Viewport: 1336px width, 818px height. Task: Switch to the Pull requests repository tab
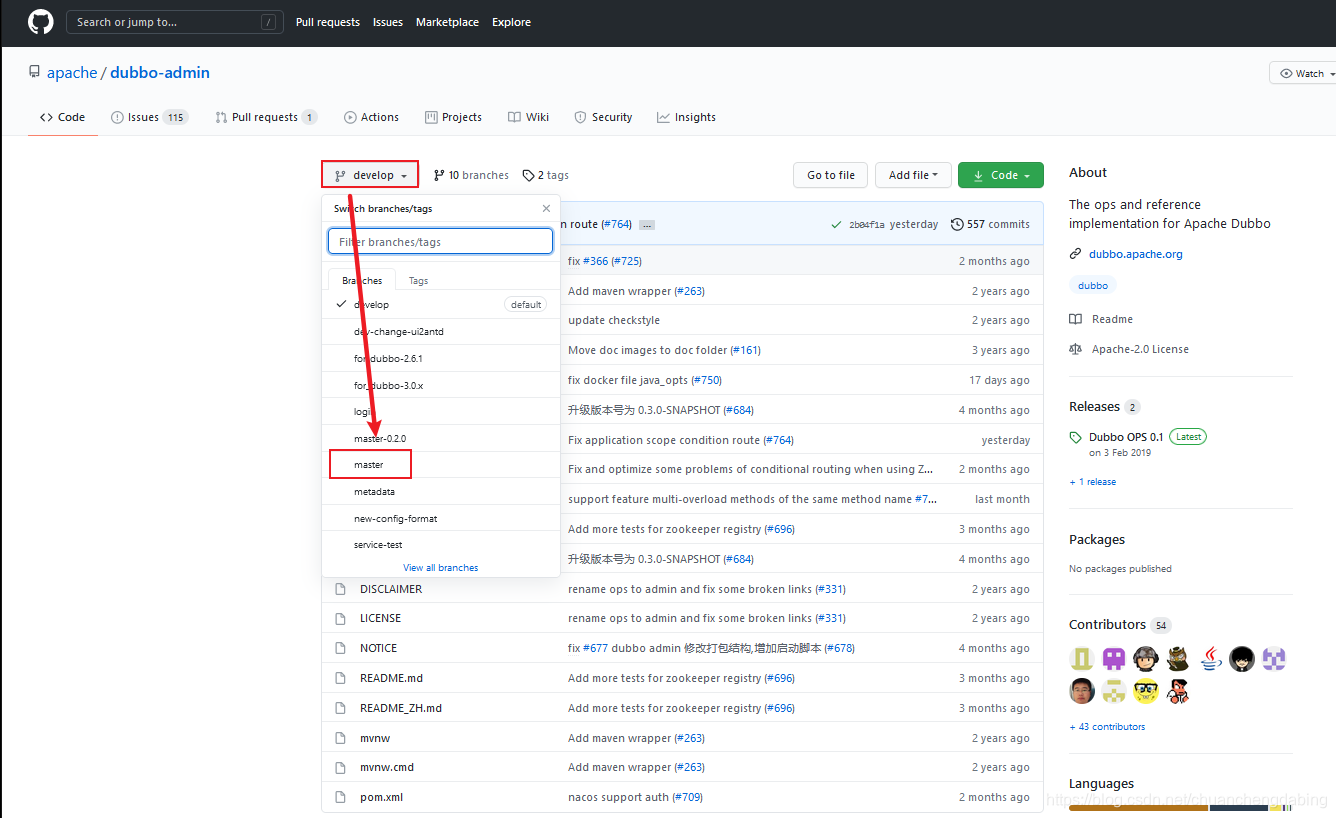(265, 117)
